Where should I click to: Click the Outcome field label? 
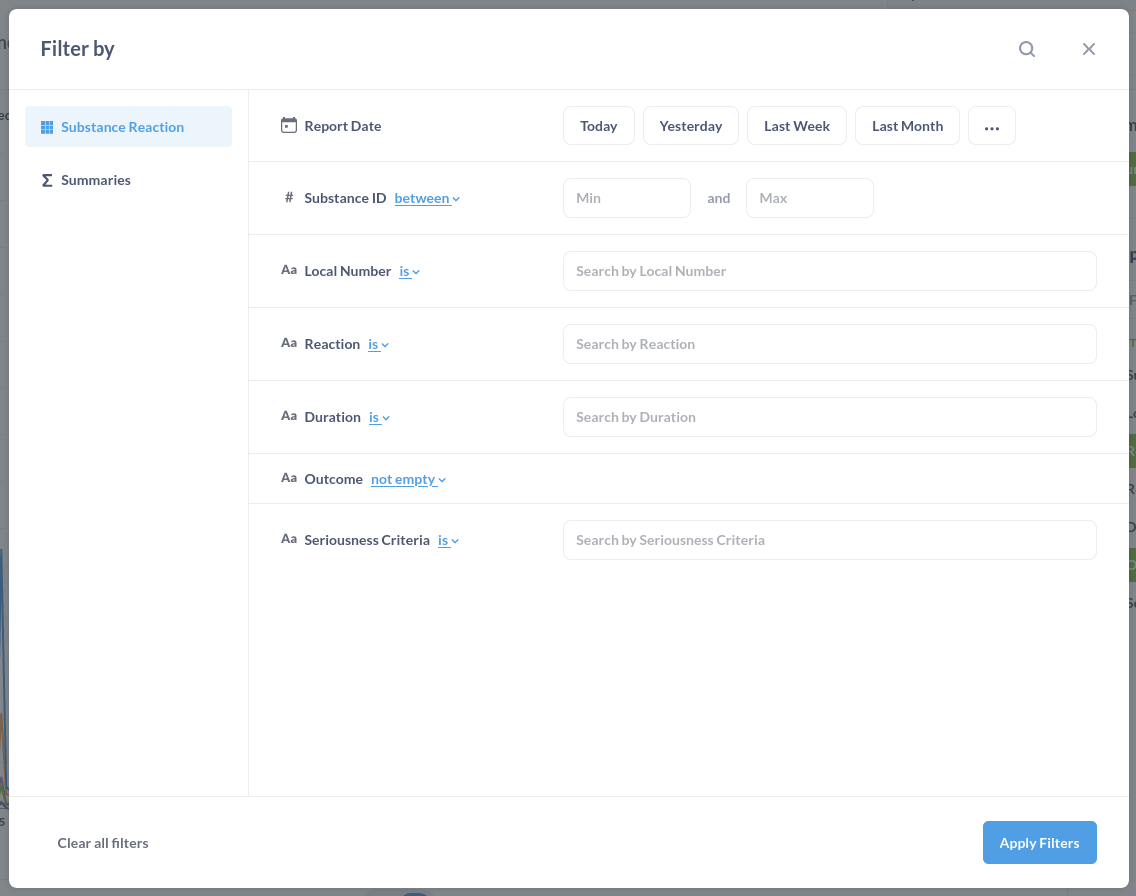click(x=333, y=479)
